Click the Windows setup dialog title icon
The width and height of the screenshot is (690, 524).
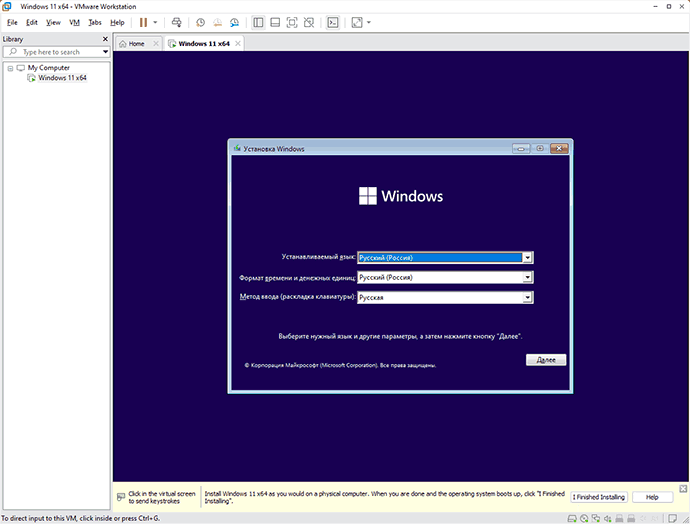click(x=237, y=148)
